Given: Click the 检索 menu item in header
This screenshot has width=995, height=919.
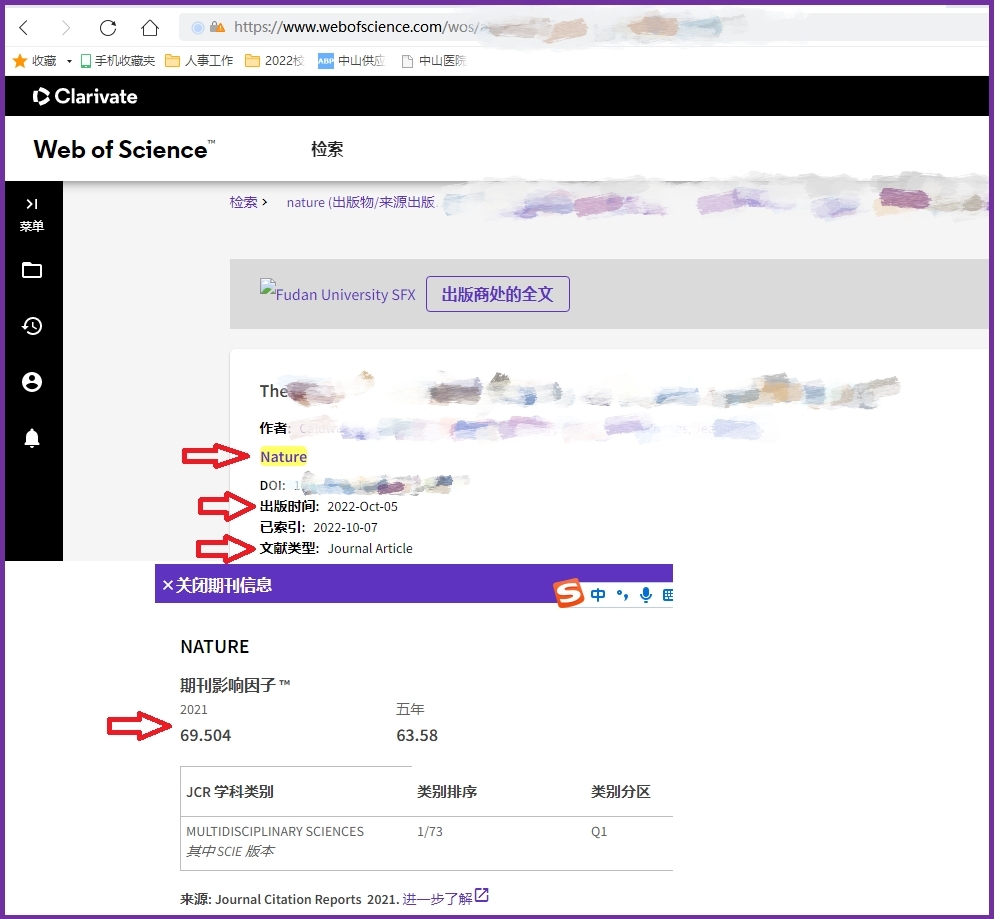Looking at the screenshot, I should pos(327,149).
